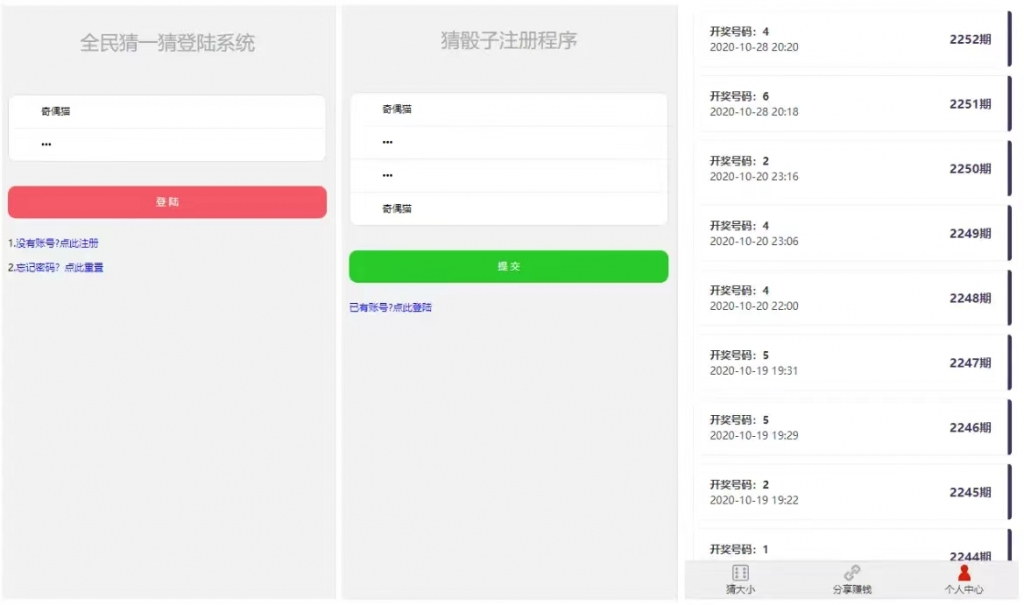The height and width of the screenshot is (605, 1024).
Task: Focus the registration confirm password field
Action: point(509,176)
